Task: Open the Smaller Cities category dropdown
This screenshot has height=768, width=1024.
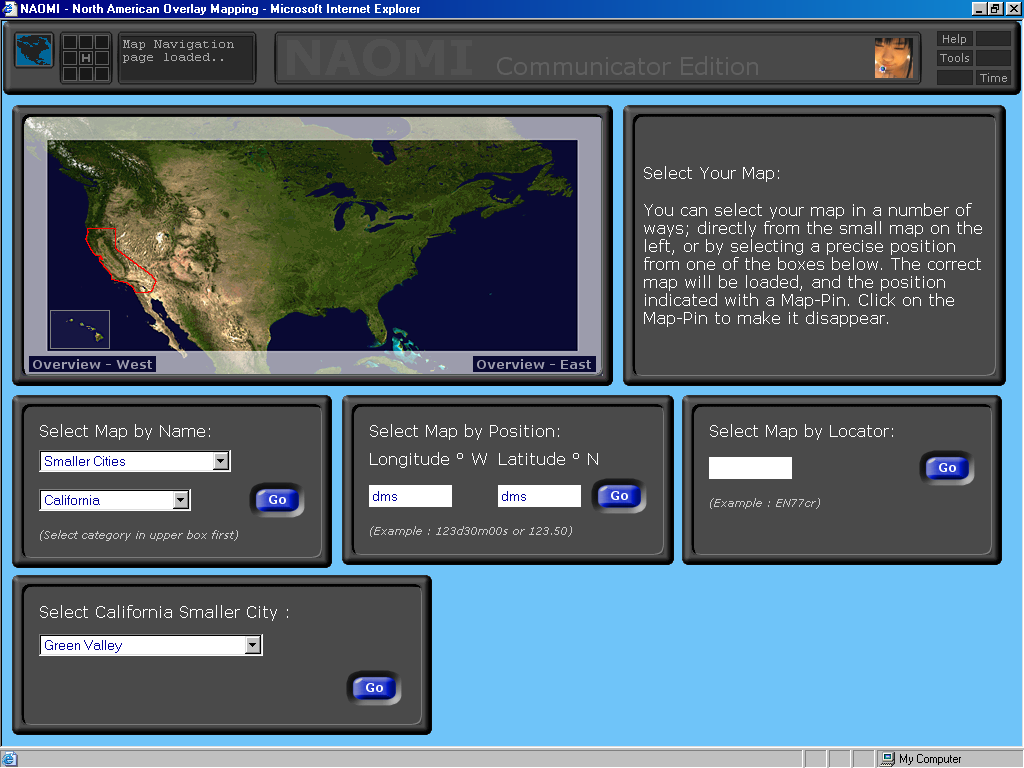Action: pos(135,461)
